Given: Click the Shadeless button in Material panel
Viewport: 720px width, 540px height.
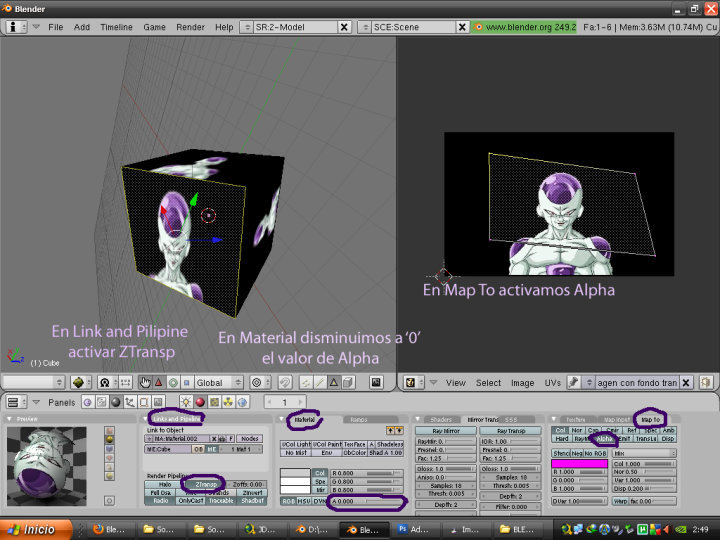Looking at the screenshot, I should pyautogui.click(x=389, y=444).
